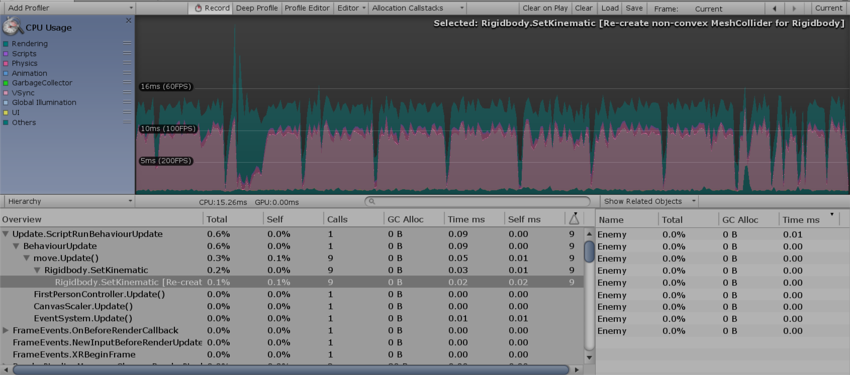
Task: Sort hierarchy by the Time ms column
Action: click(x=474, y=219)
